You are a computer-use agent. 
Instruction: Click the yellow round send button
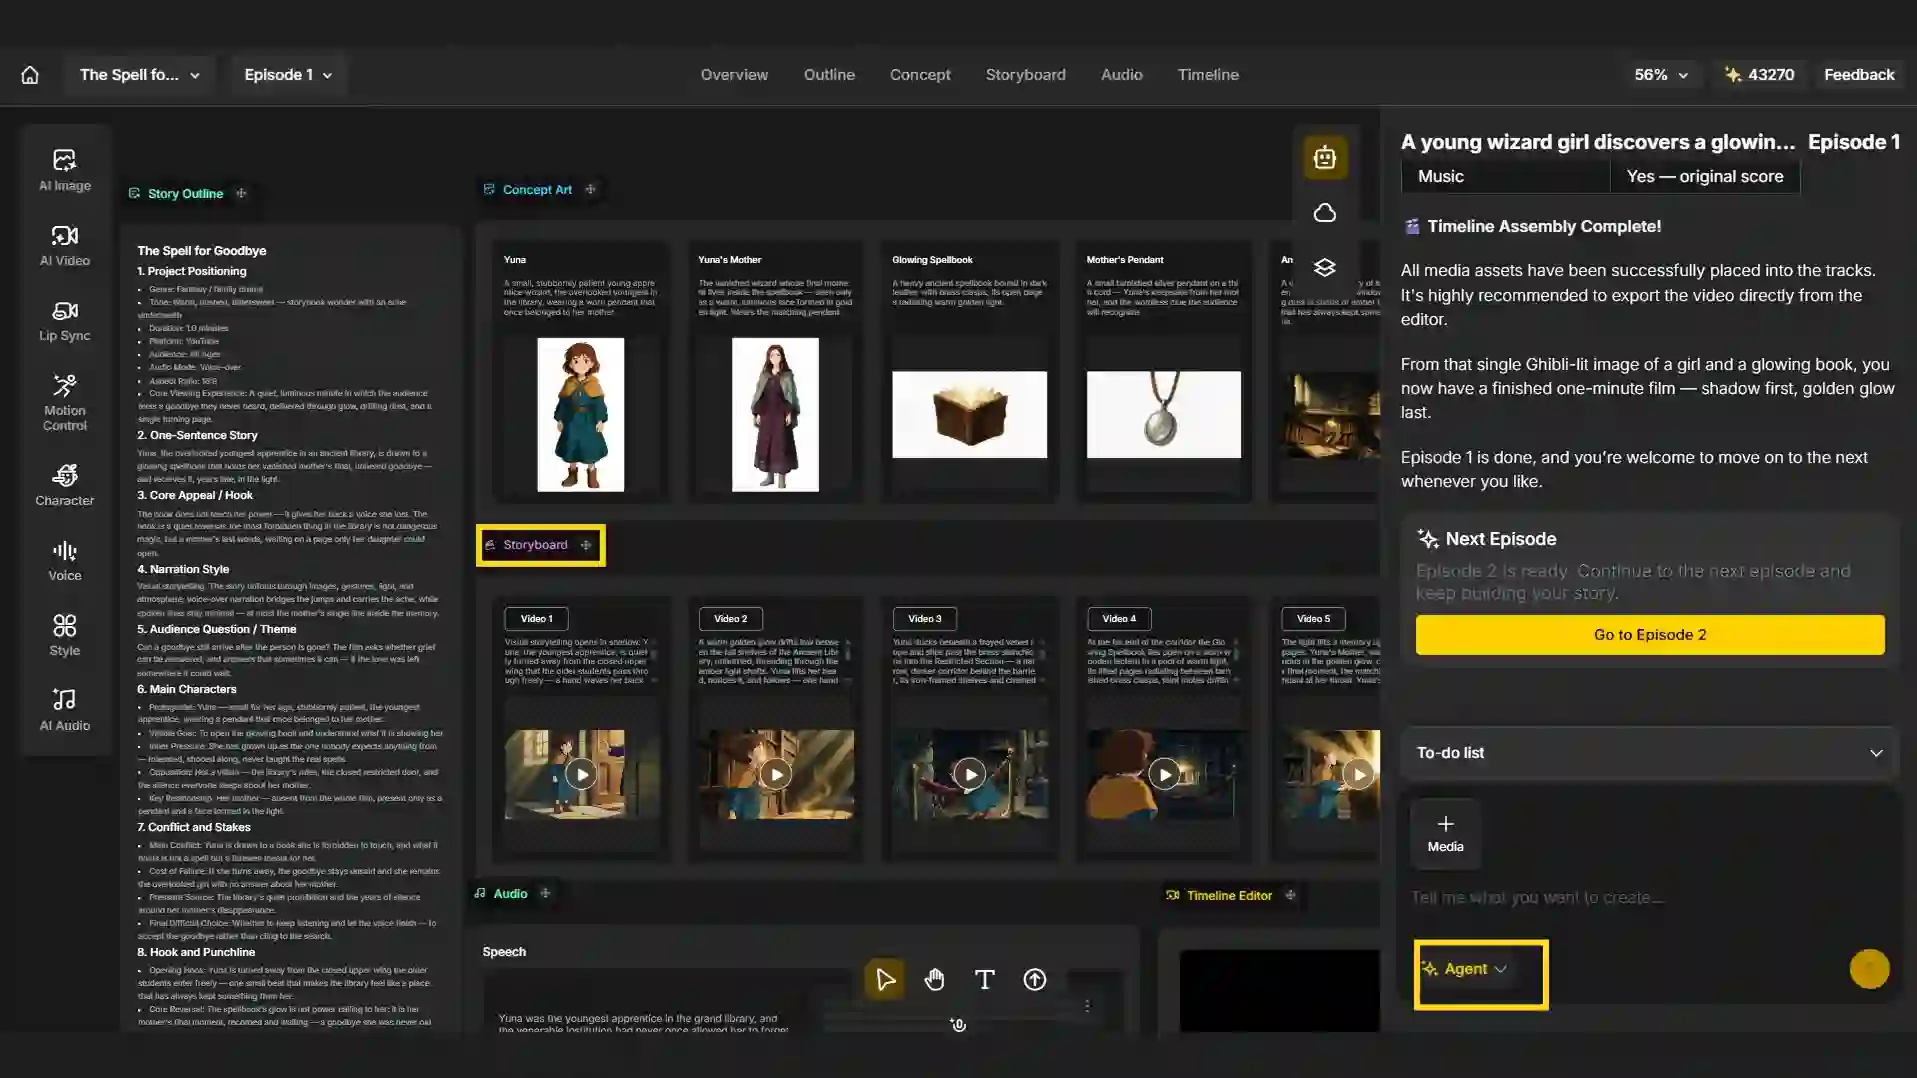(1869, 969)
